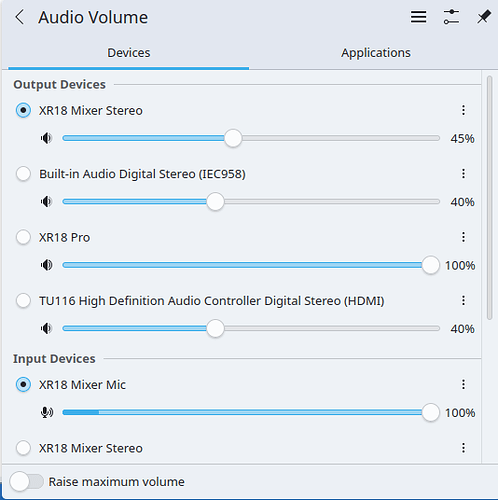Click XR18 Mixer Stereo 45% volume slider handle
The height and width of the screenshot is (500, 498).
click(x=233, y=138)
